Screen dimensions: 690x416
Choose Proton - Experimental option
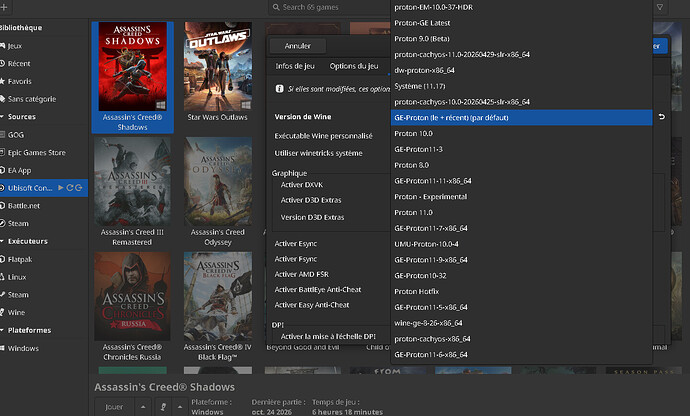(x=521, y=197)
